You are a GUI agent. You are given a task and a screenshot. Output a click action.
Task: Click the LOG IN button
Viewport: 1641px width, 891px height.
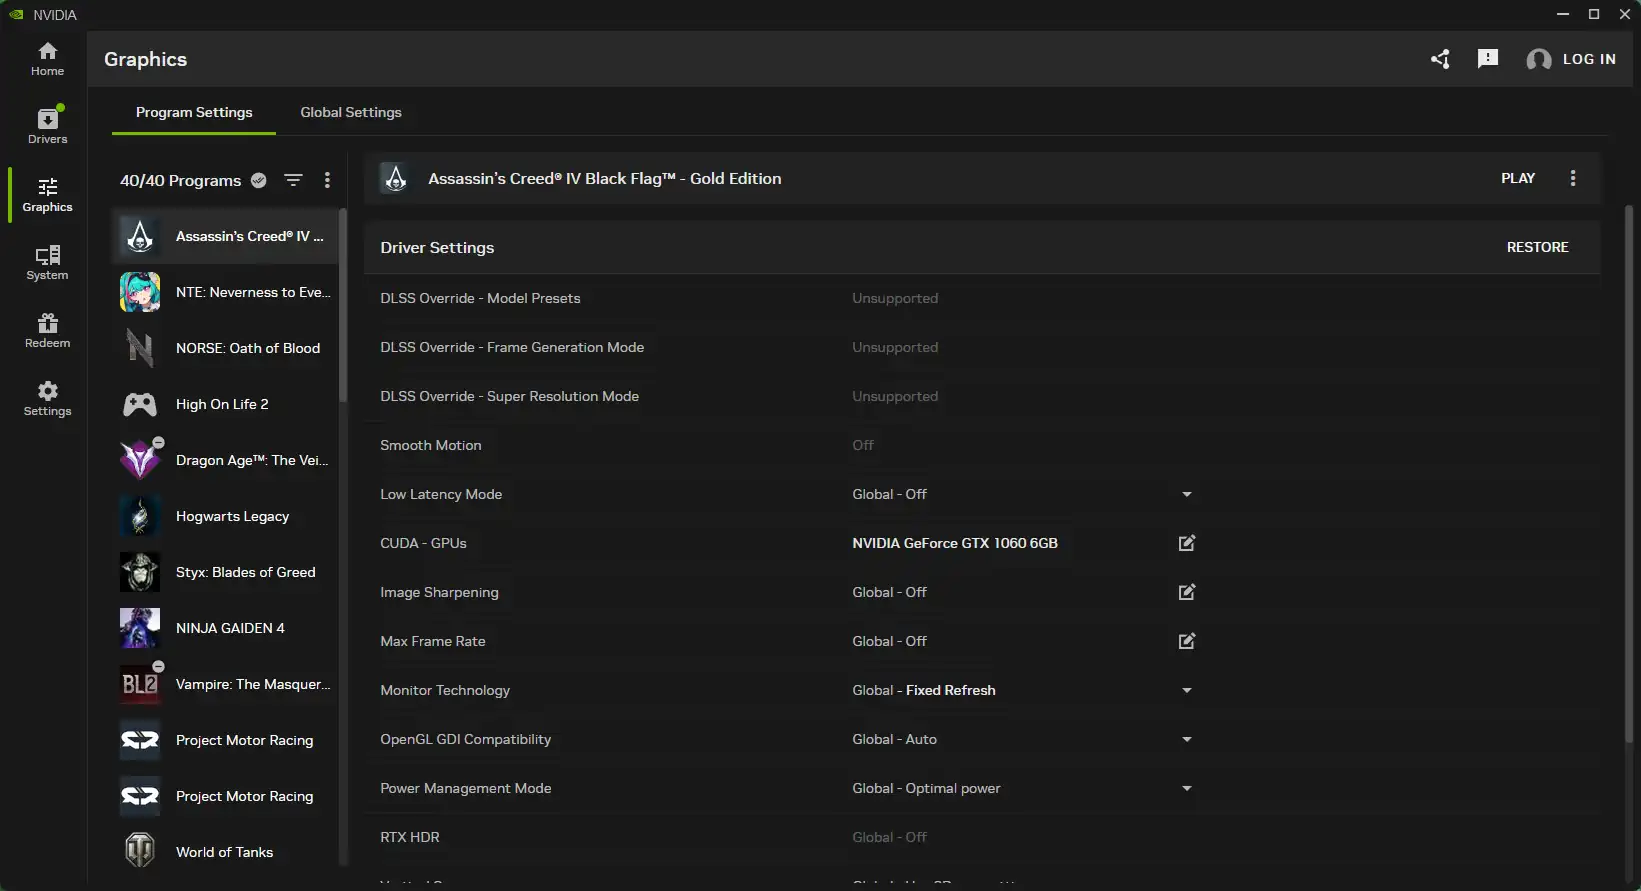[x=1571, y=59]
